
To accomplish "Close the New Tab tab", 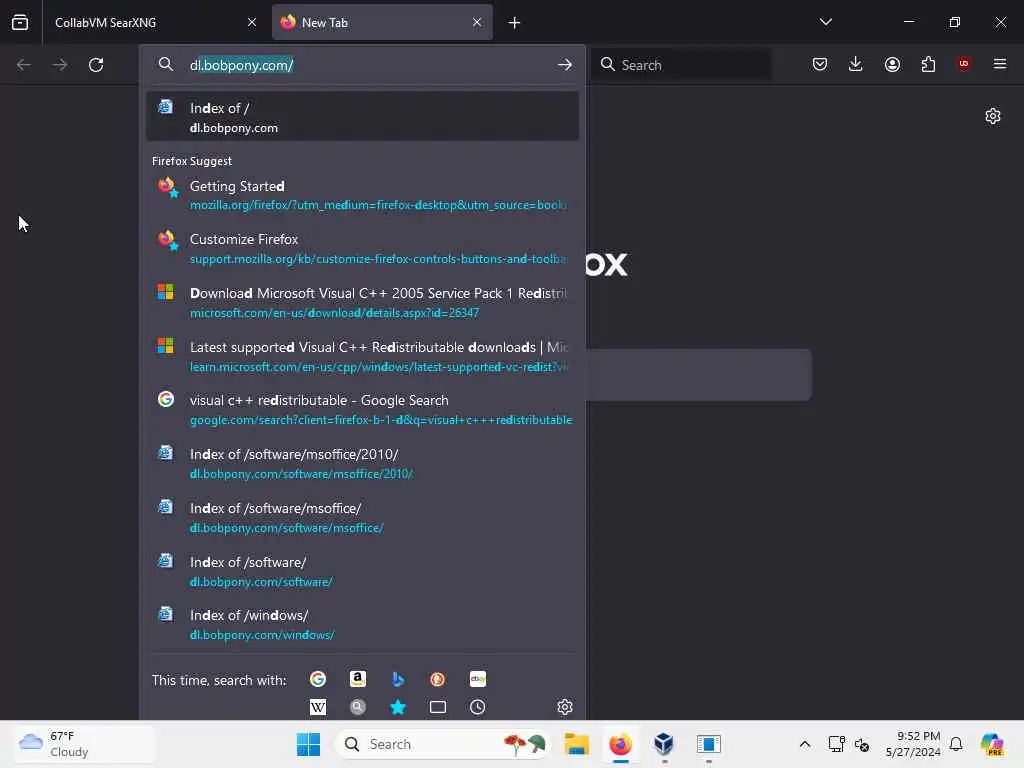I will [x=477, y=22].
